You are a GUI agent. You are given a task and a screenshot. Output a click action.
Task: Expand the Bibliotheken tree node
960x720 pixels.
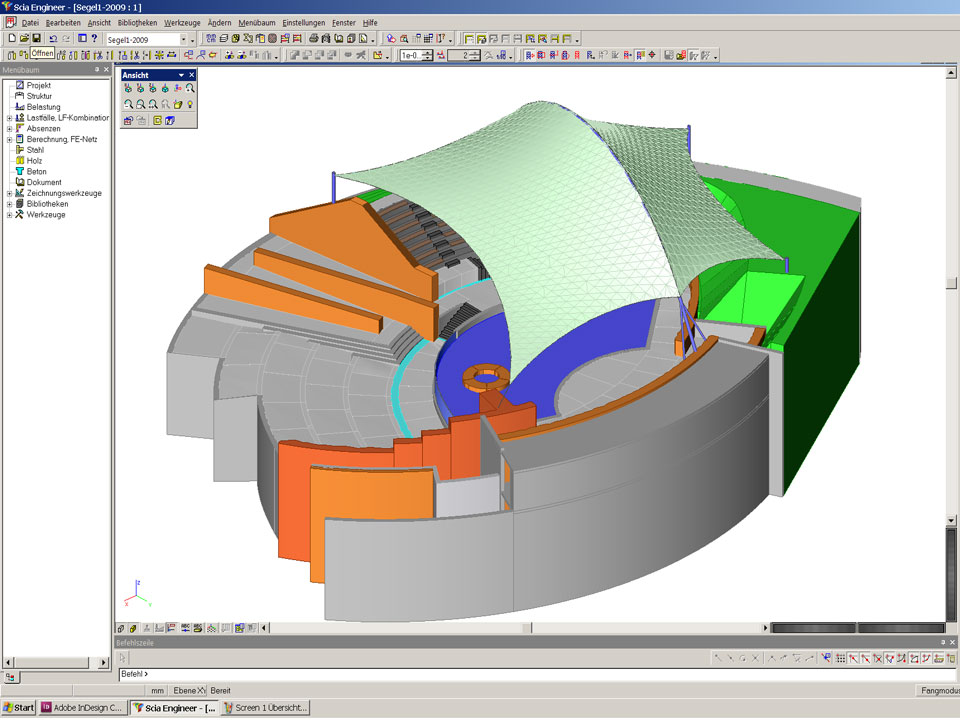9,204
